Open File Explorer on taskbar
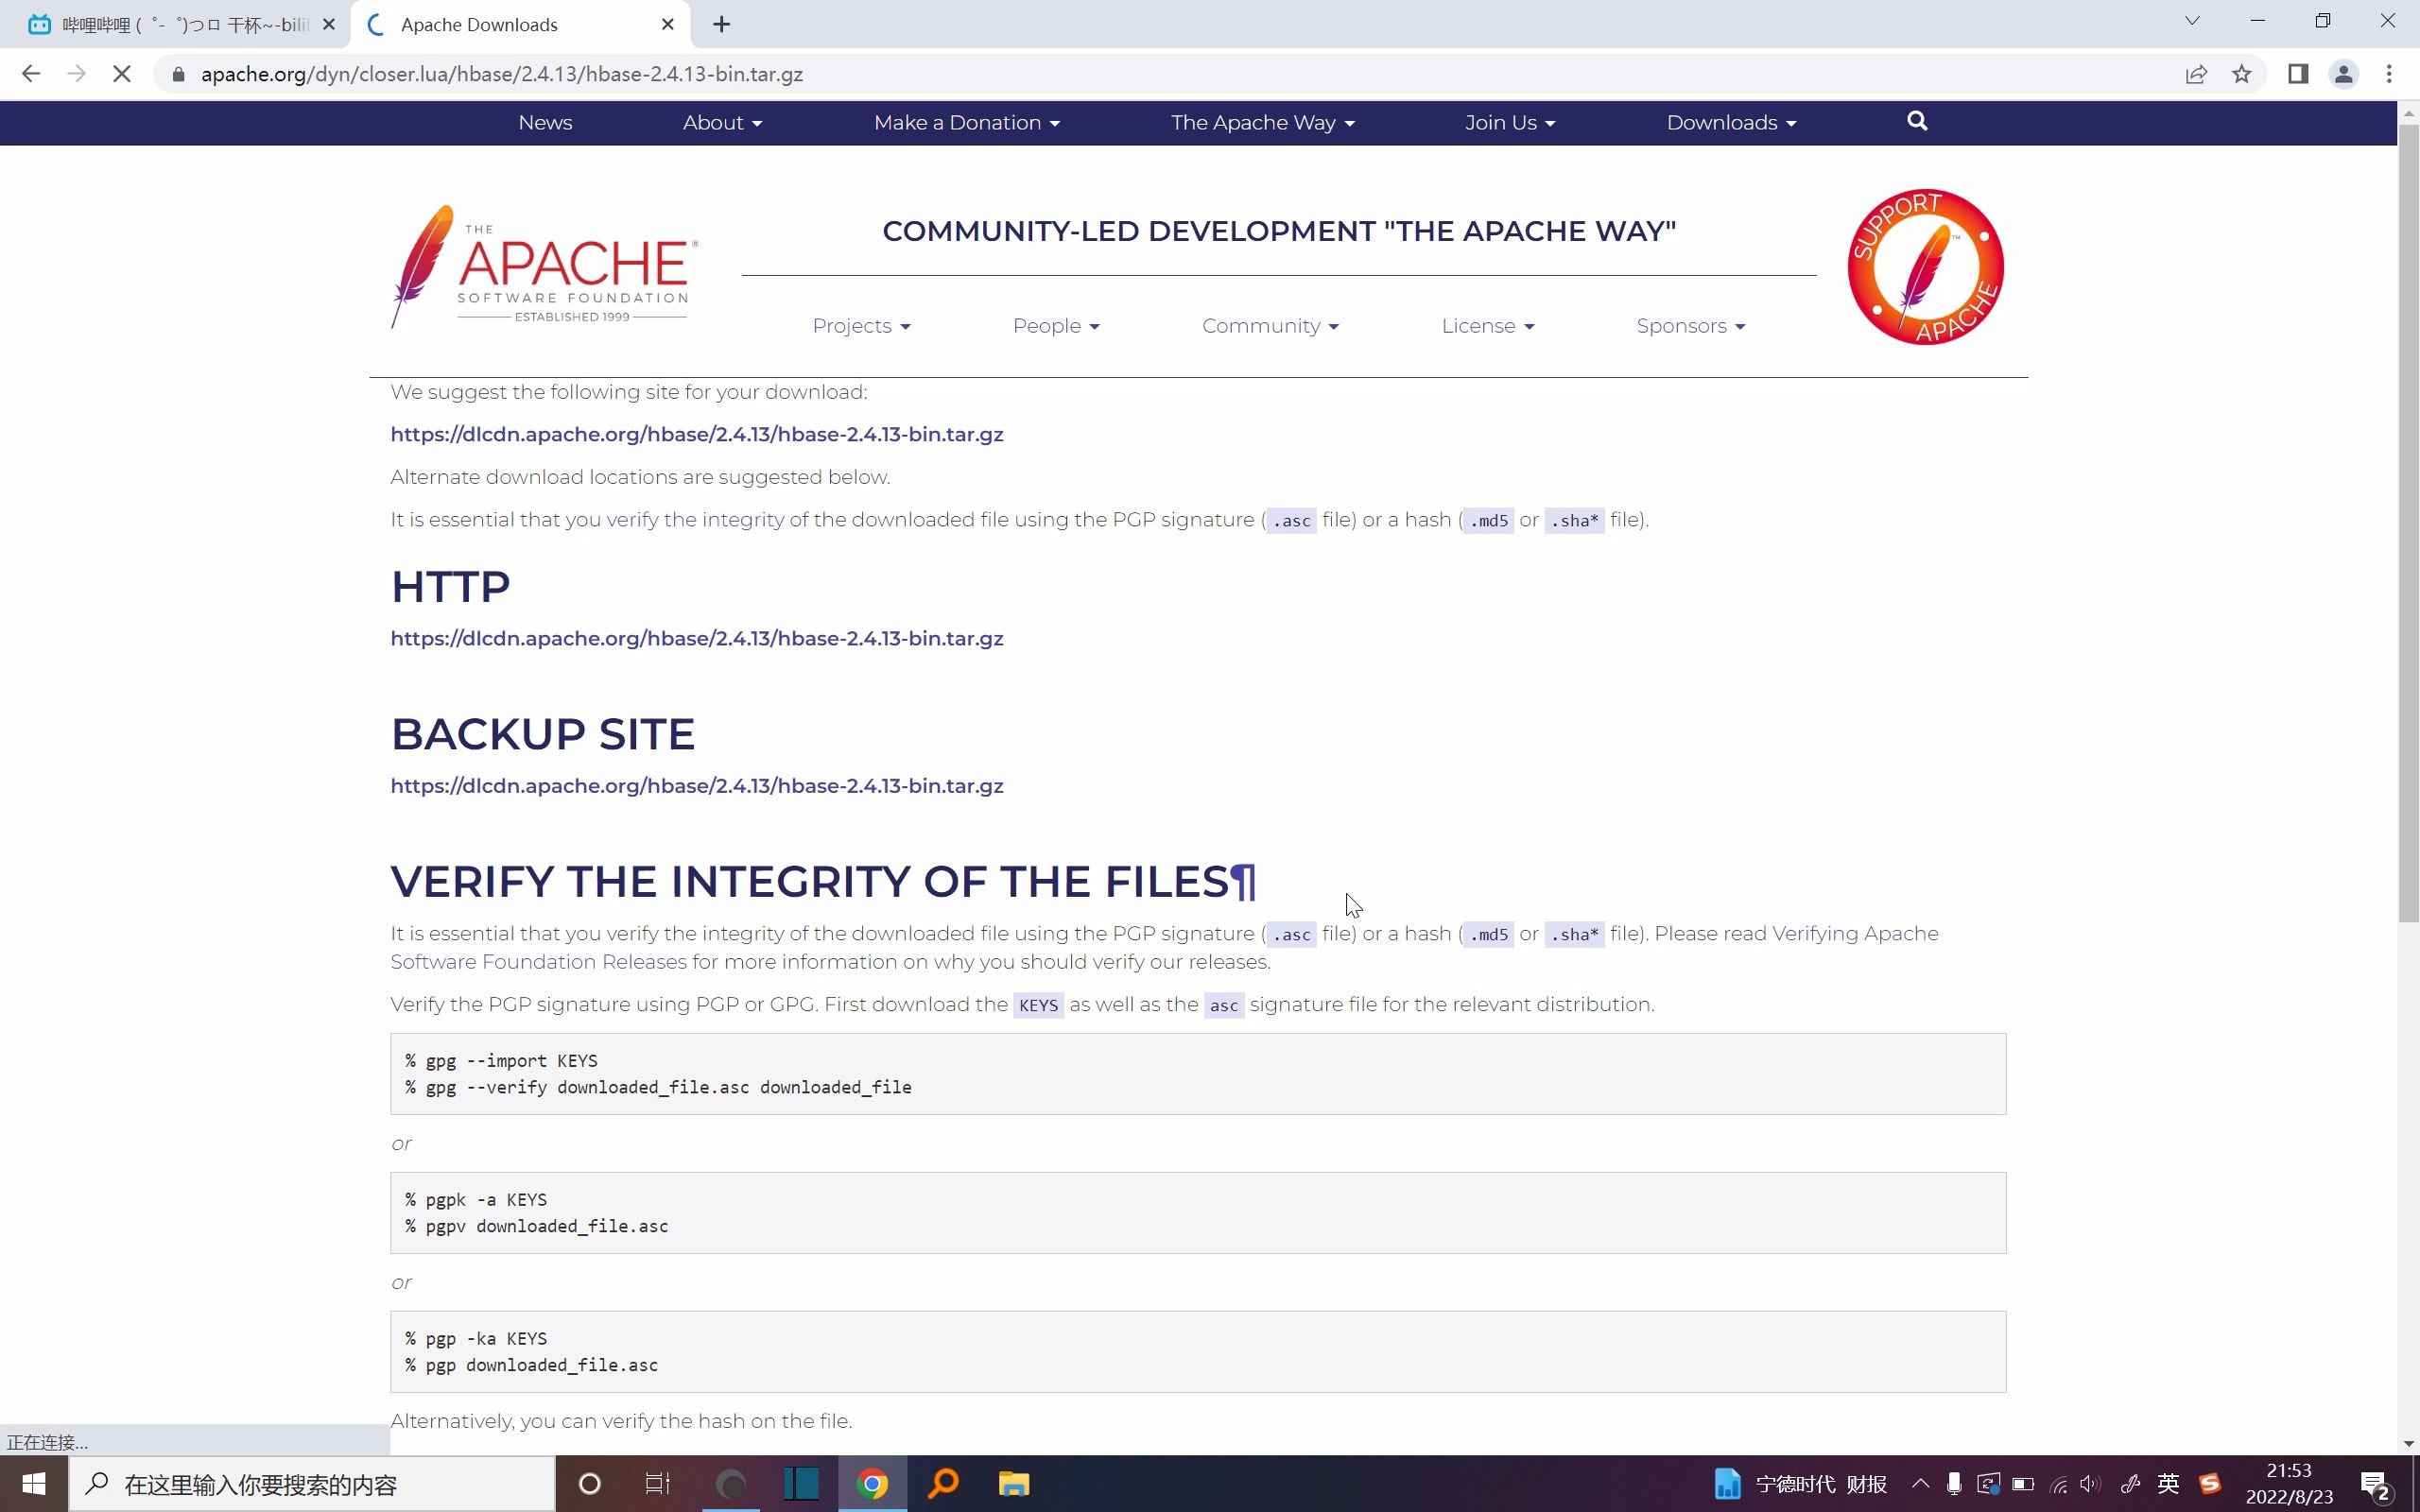 click(x=1013, y=1484)
